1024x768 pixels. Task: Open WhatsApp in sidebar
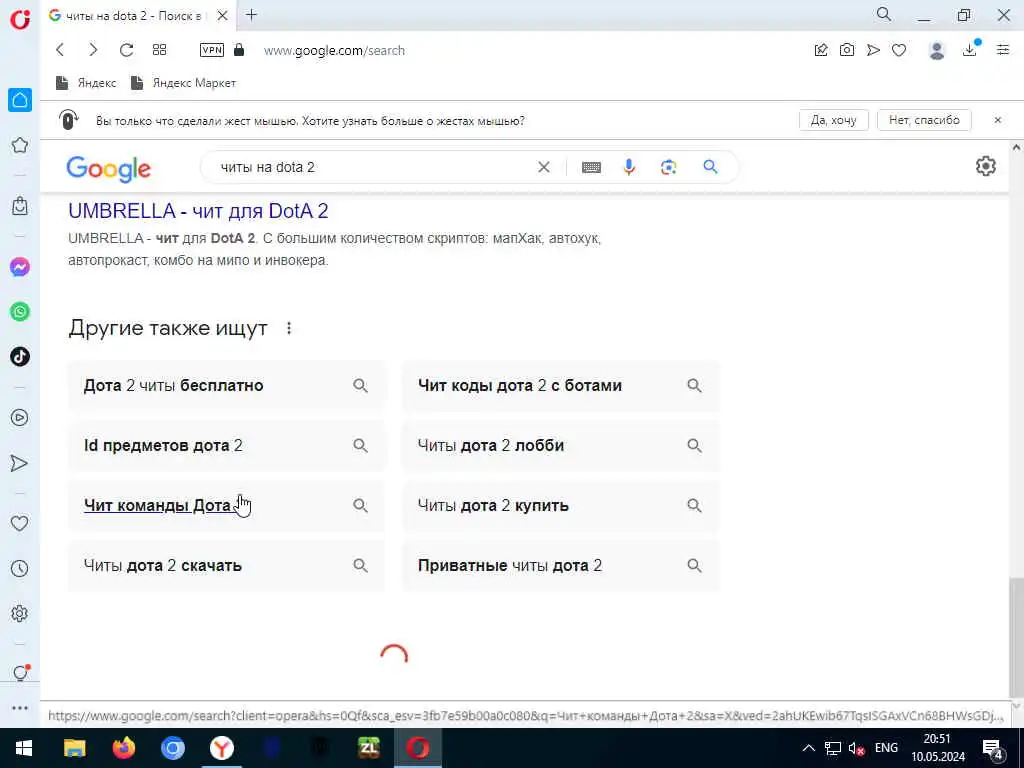pyautogui.click(x=20, y=312)
